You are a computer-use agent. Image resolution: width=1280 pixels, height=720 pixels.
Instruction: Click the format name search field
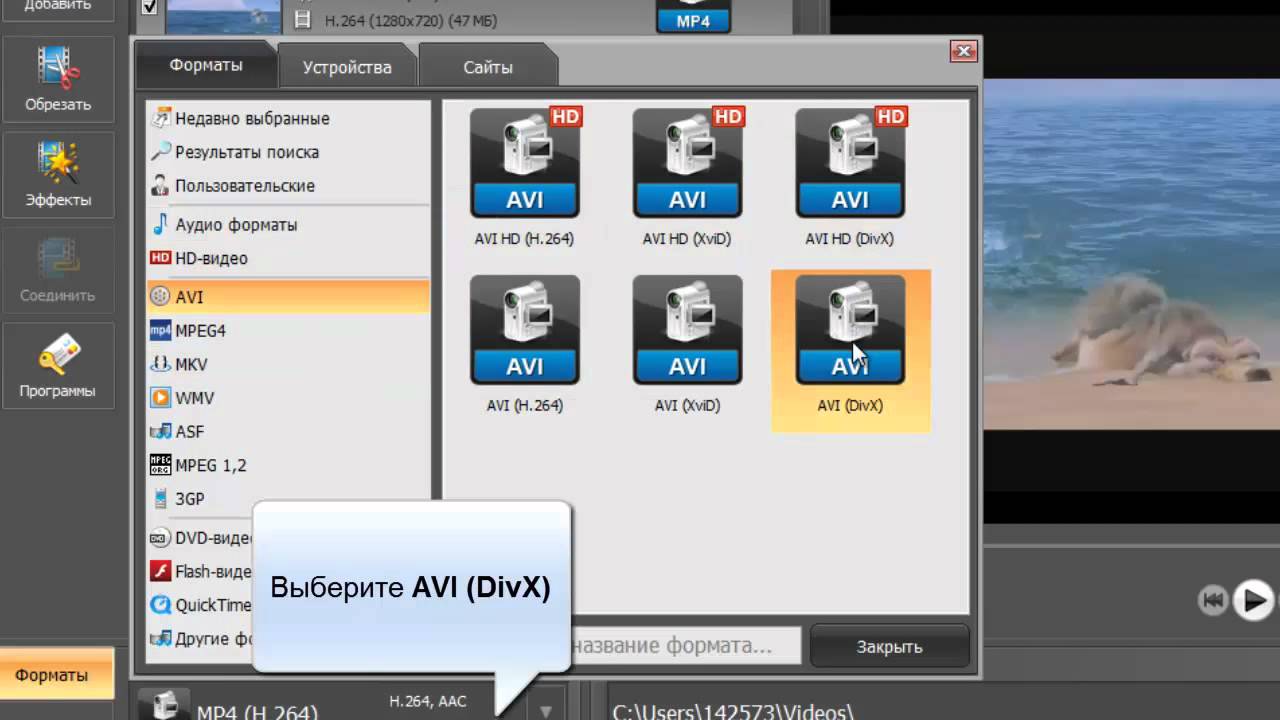click(686, 646)
